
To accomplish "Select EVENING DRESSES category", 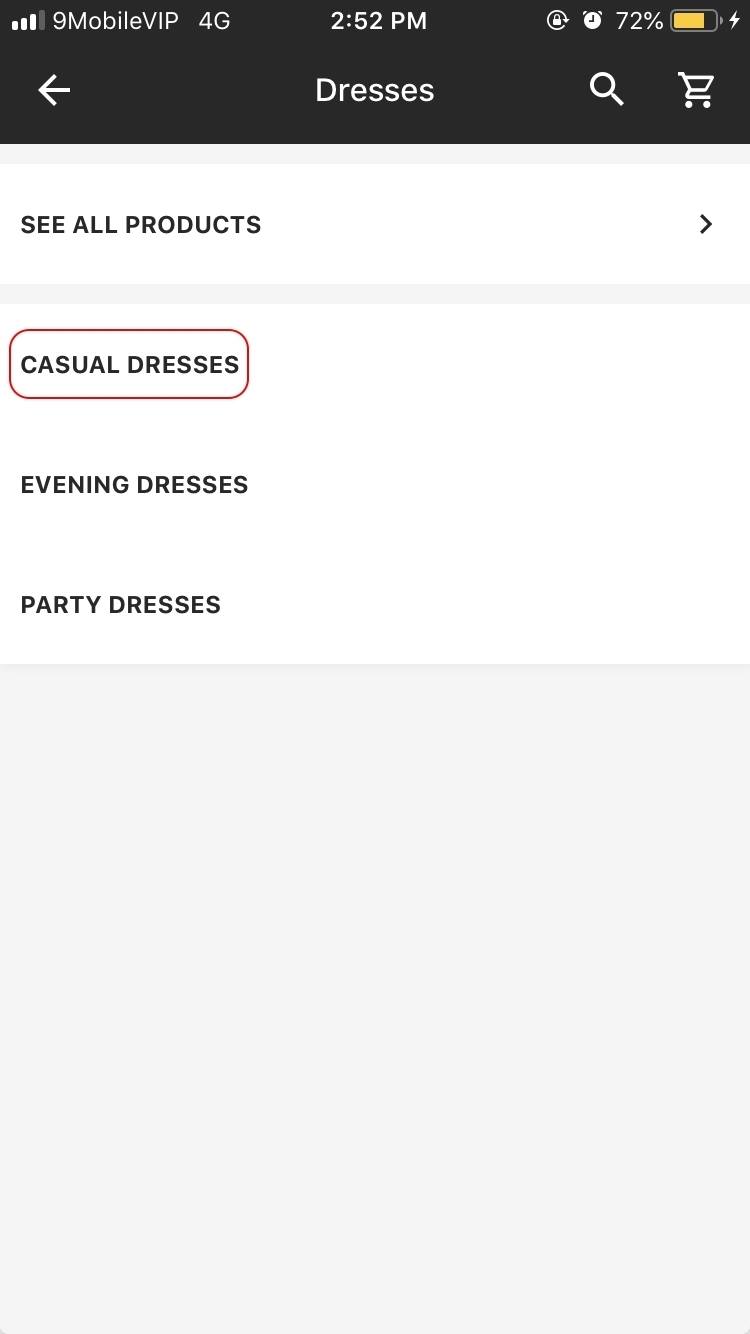I will pyautogui.click(x=134, y=485).
